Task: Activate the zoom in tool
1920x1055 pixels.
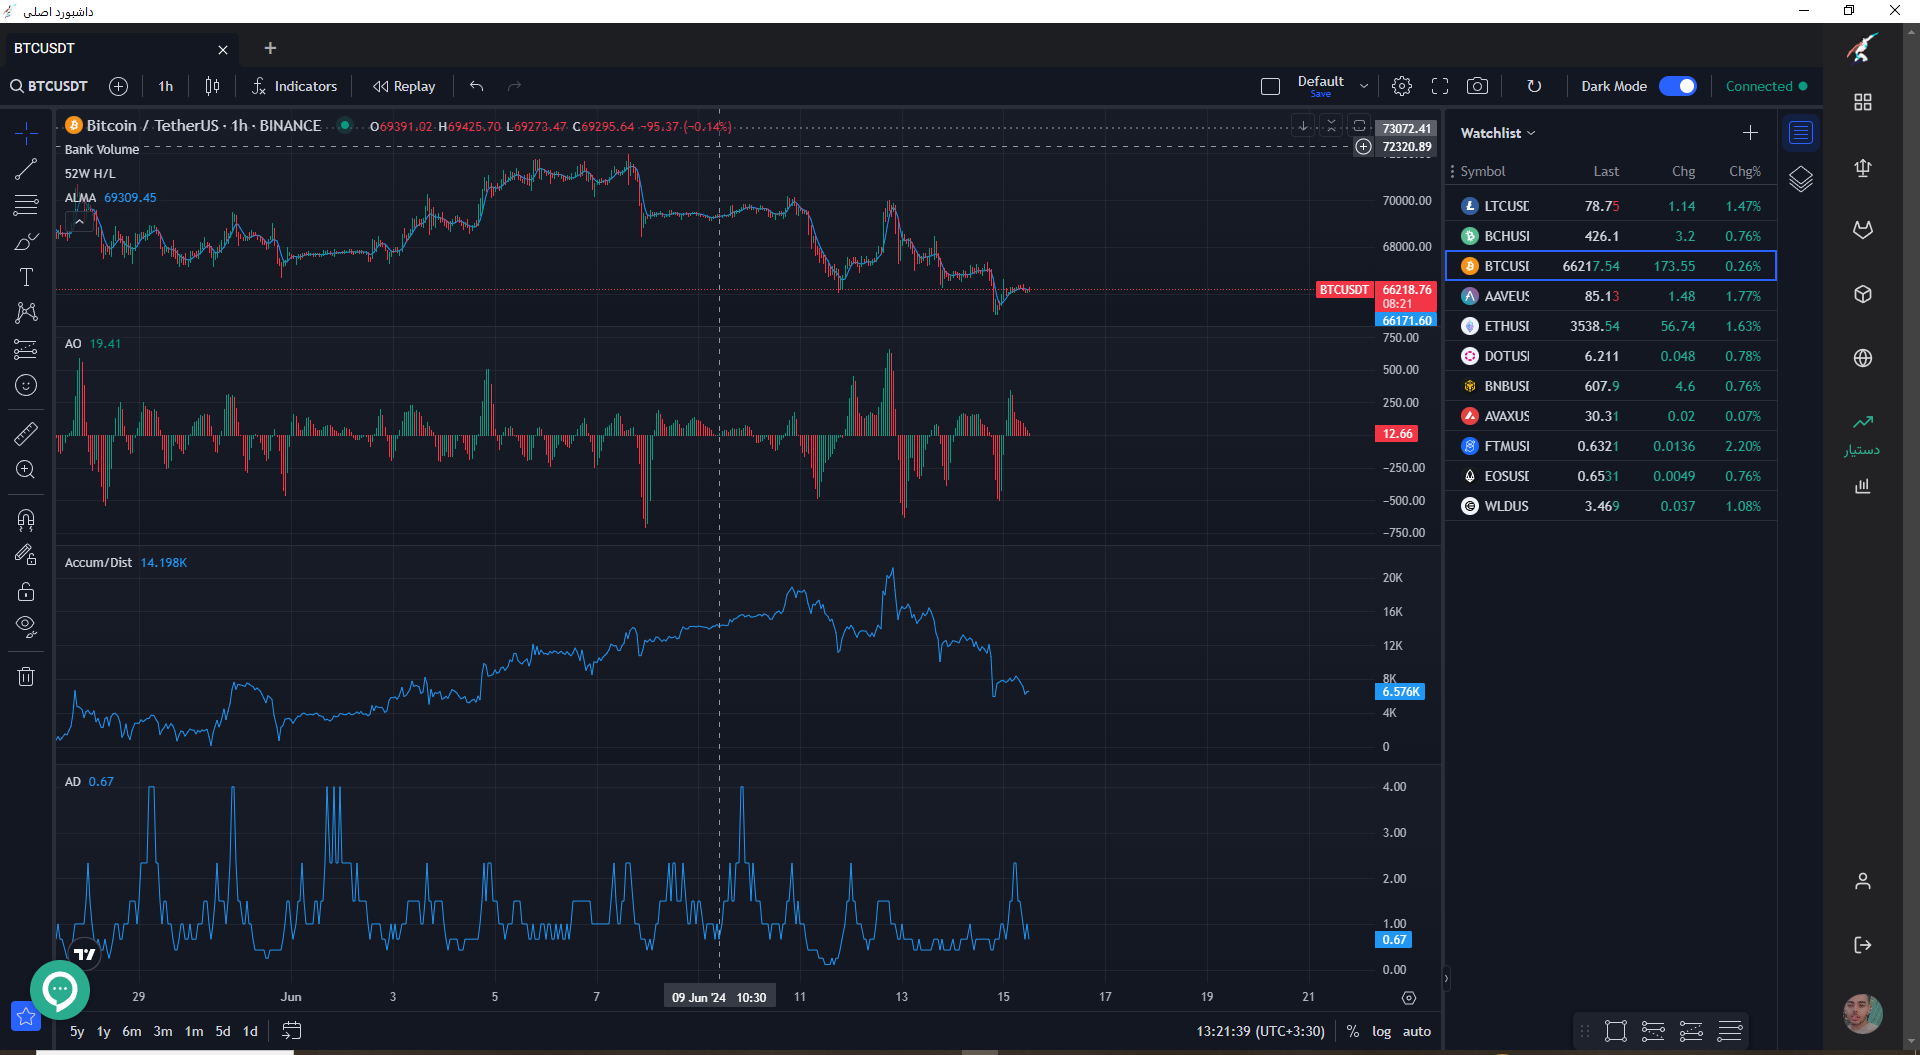Action: 26,469
